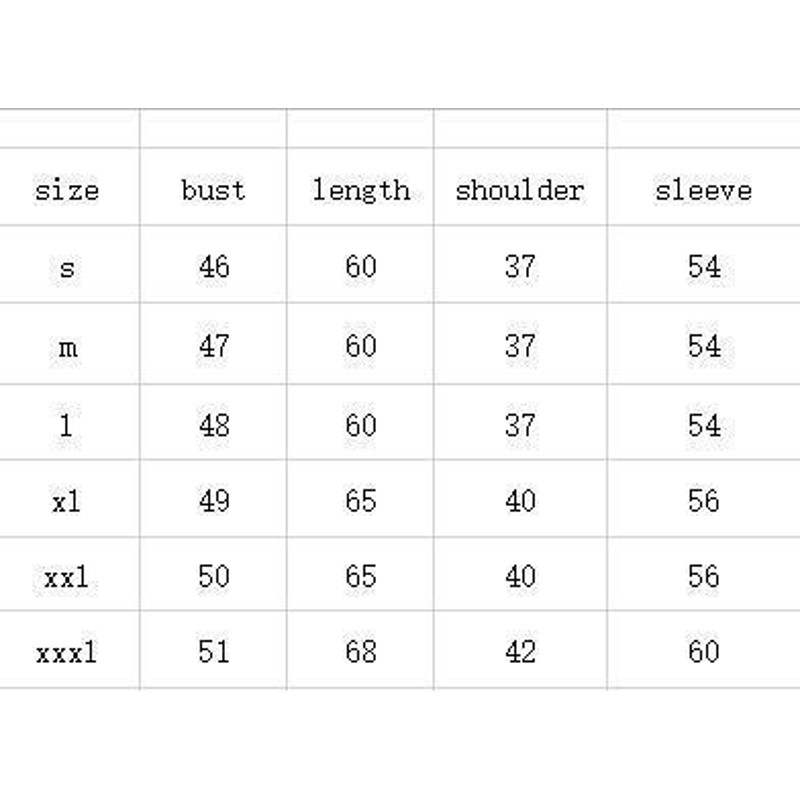Click the length cell in the s row

(x=360, y=267)
